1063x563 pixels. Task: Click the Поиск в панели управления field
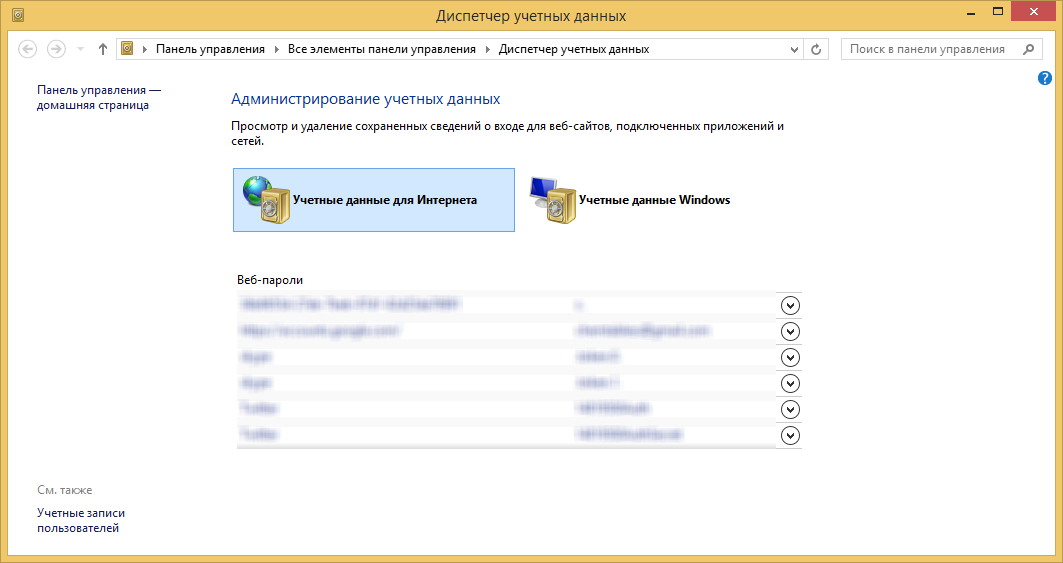[x=930, y=49]
